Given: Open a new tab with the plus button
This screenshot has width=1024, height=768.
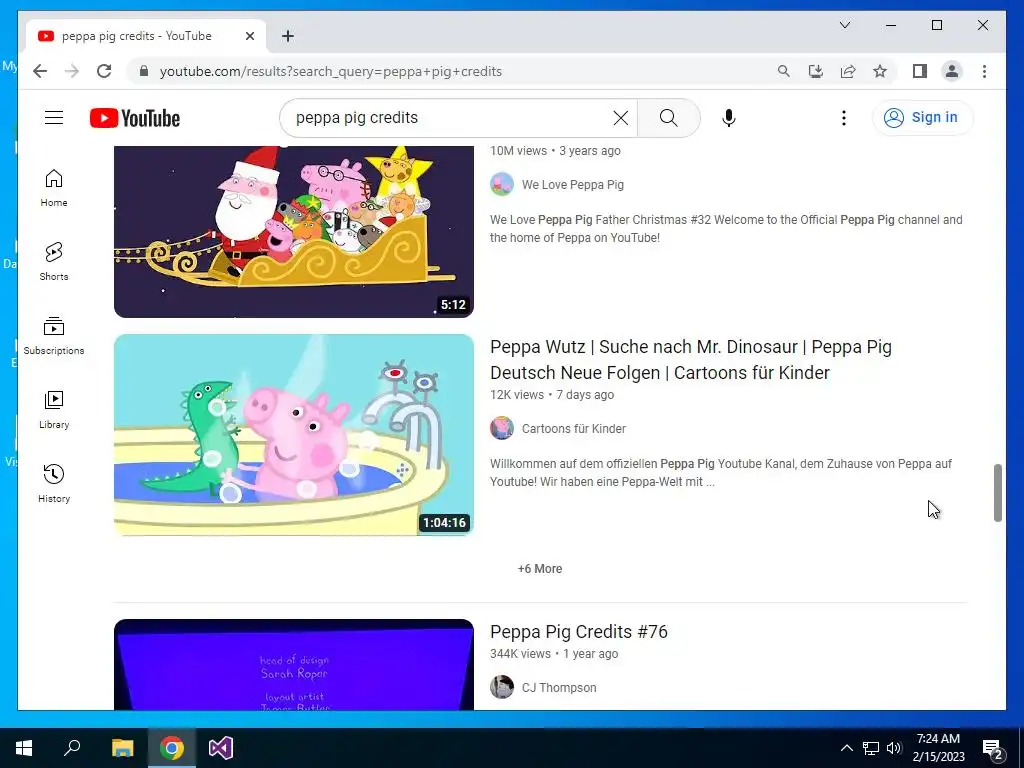Looking at the screenshot, I should [288, 36].
